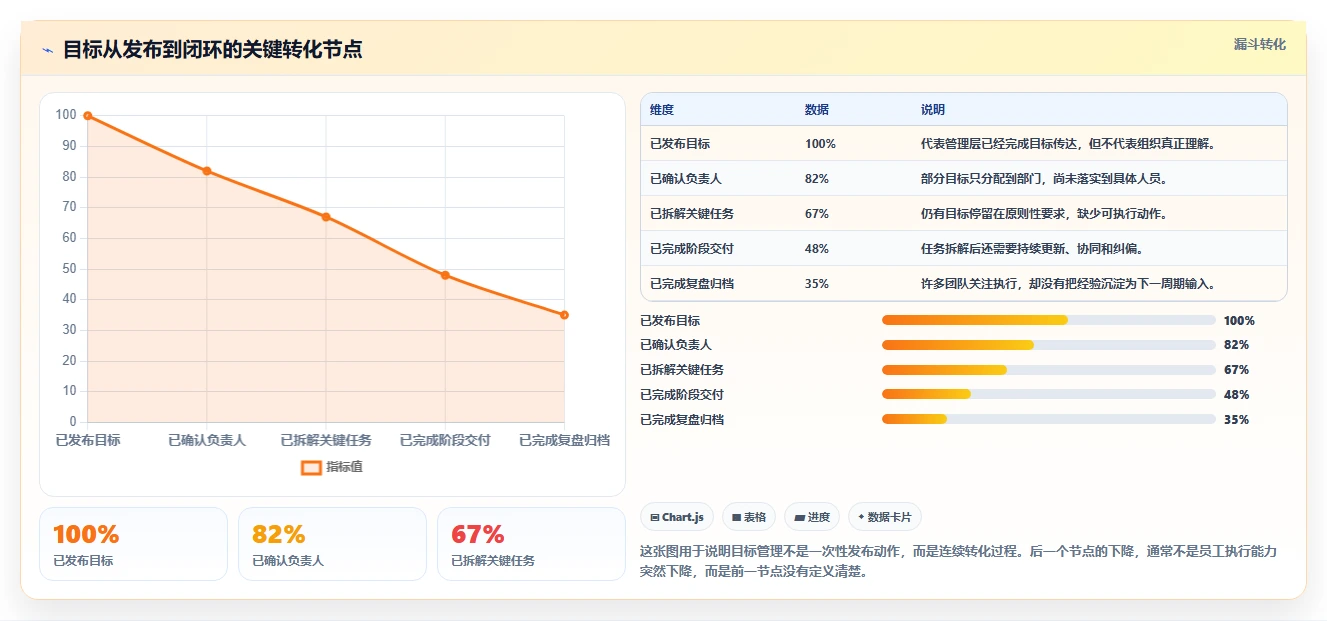1327x621 pixels.
Task: Click the 已完成复盘归档 cell in the table
Action: 692,284
